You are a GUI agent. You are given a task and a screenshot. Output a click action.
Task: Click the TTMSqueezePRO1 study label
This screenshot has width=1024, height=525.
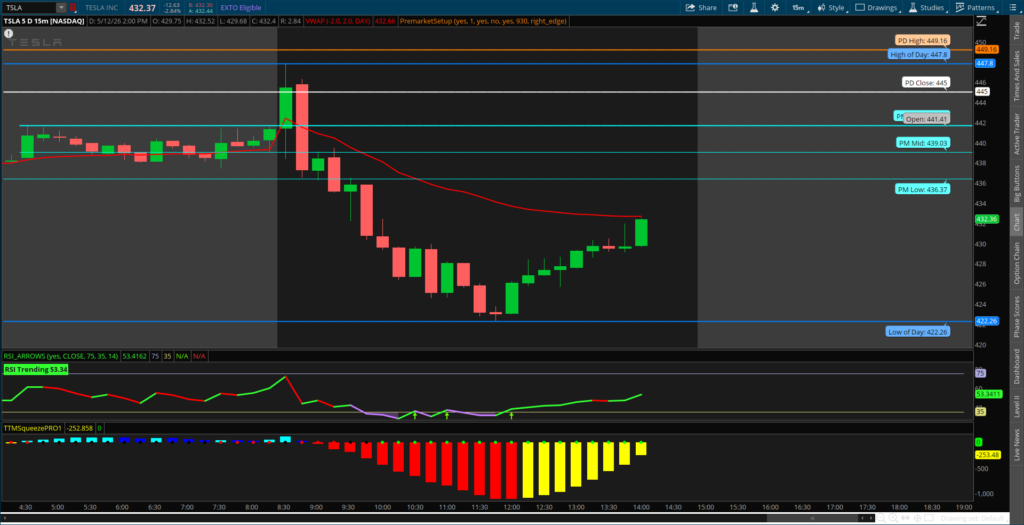33,428
